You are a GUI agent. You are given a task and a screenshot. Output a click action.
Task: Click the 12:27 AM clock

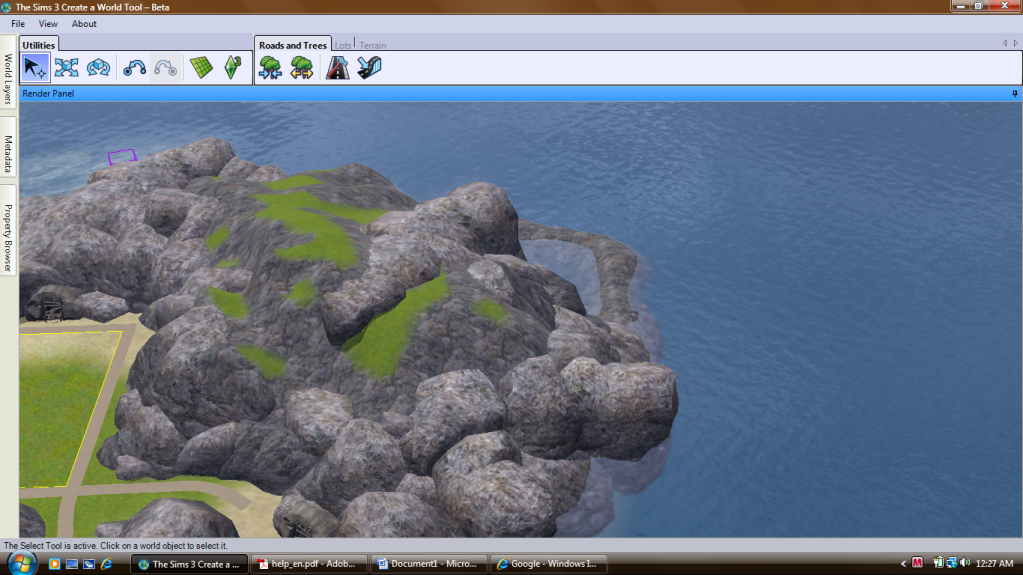click(995, 563)
